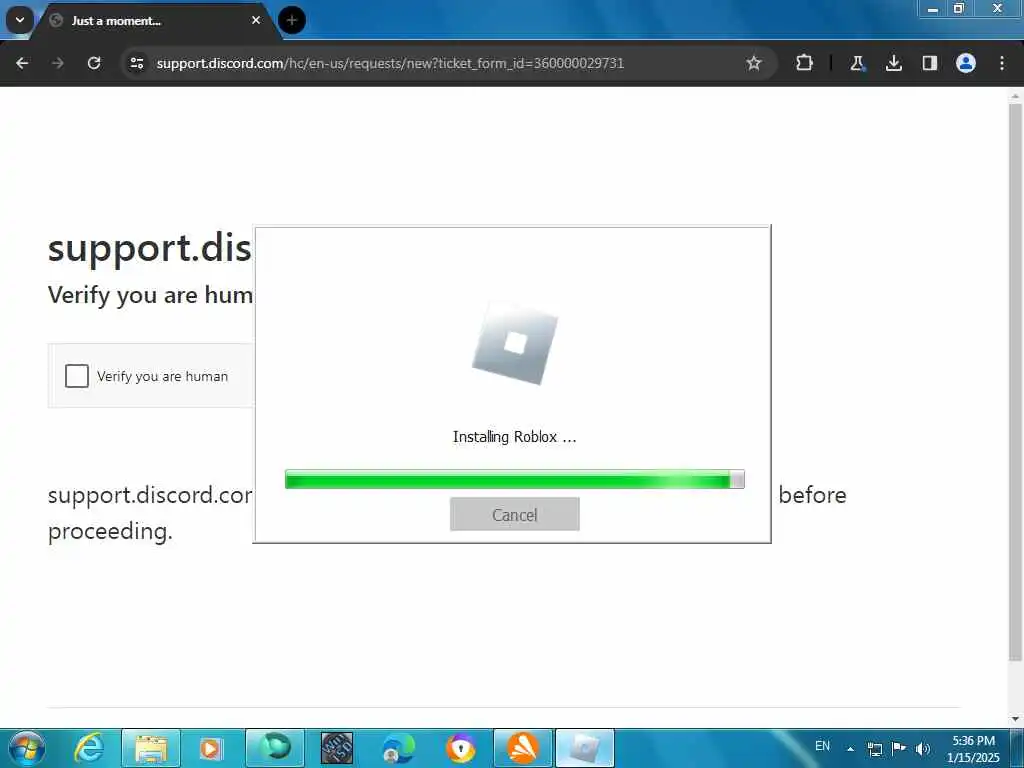The width and height of the screenshot is (1024, 768).
Task: Open the volume speaker tray icon
Action: [923, 748]
